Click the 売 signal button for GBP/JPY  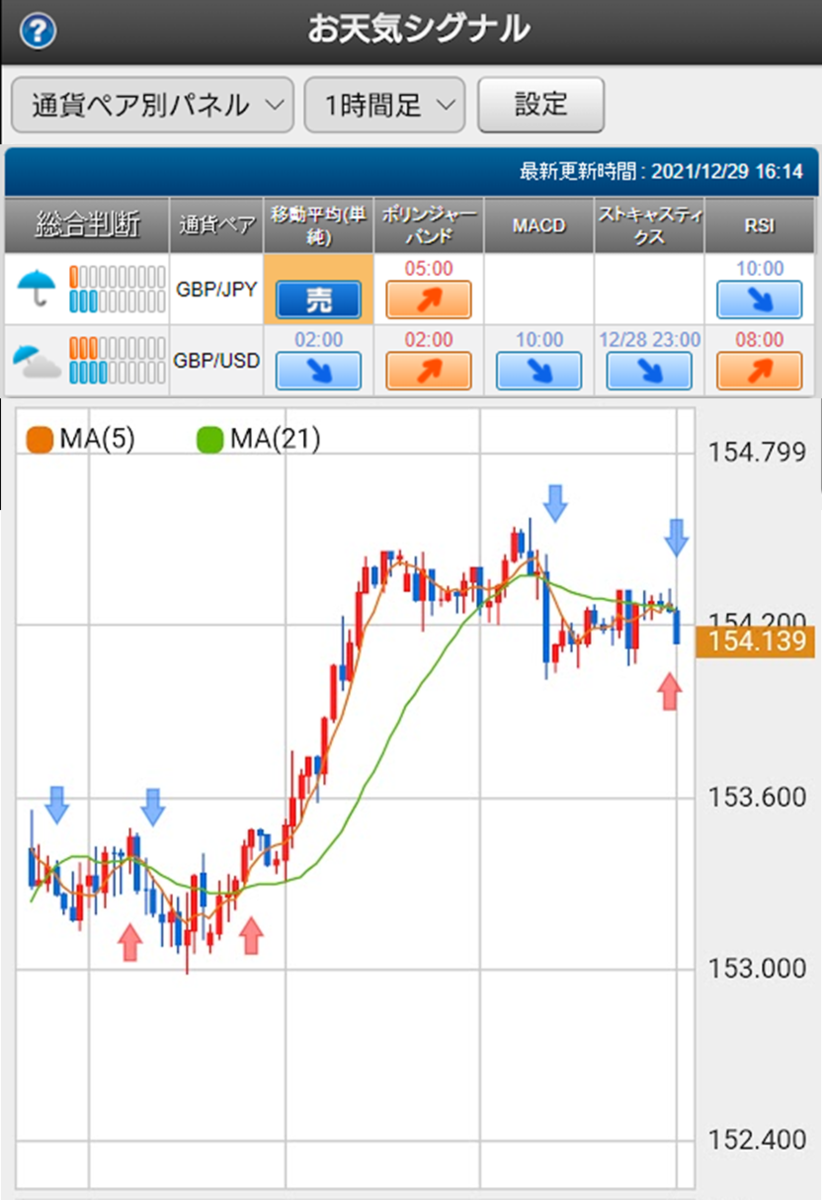(x=319, y=300)
